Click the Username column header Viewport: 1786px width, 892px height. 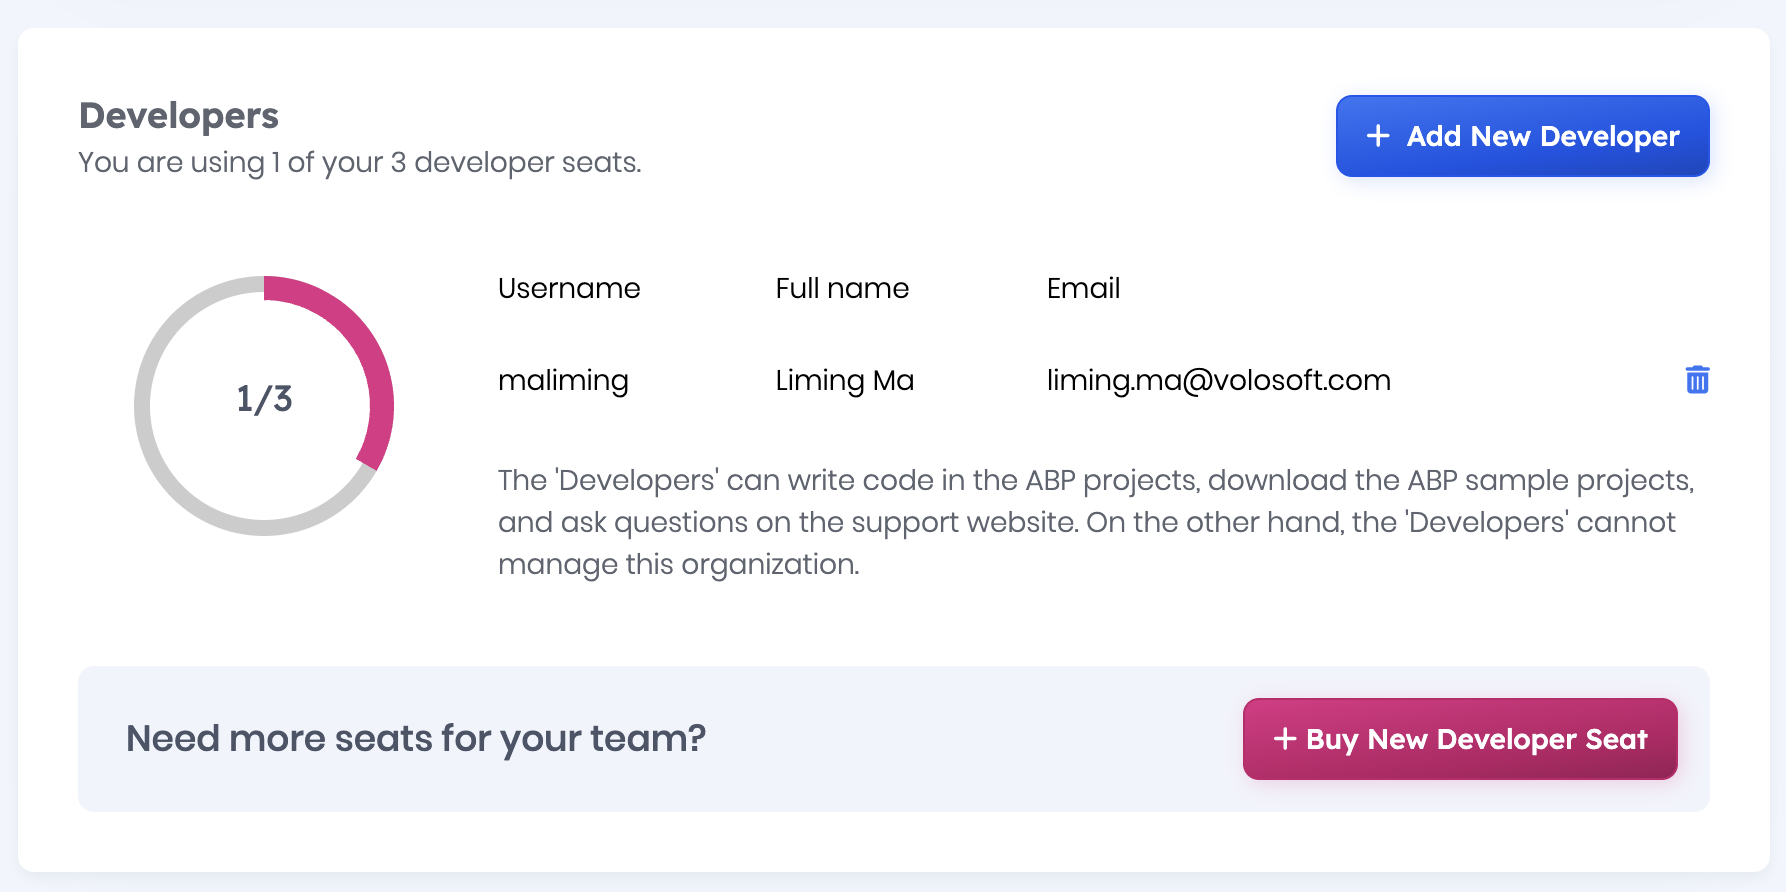coord(569,288)
